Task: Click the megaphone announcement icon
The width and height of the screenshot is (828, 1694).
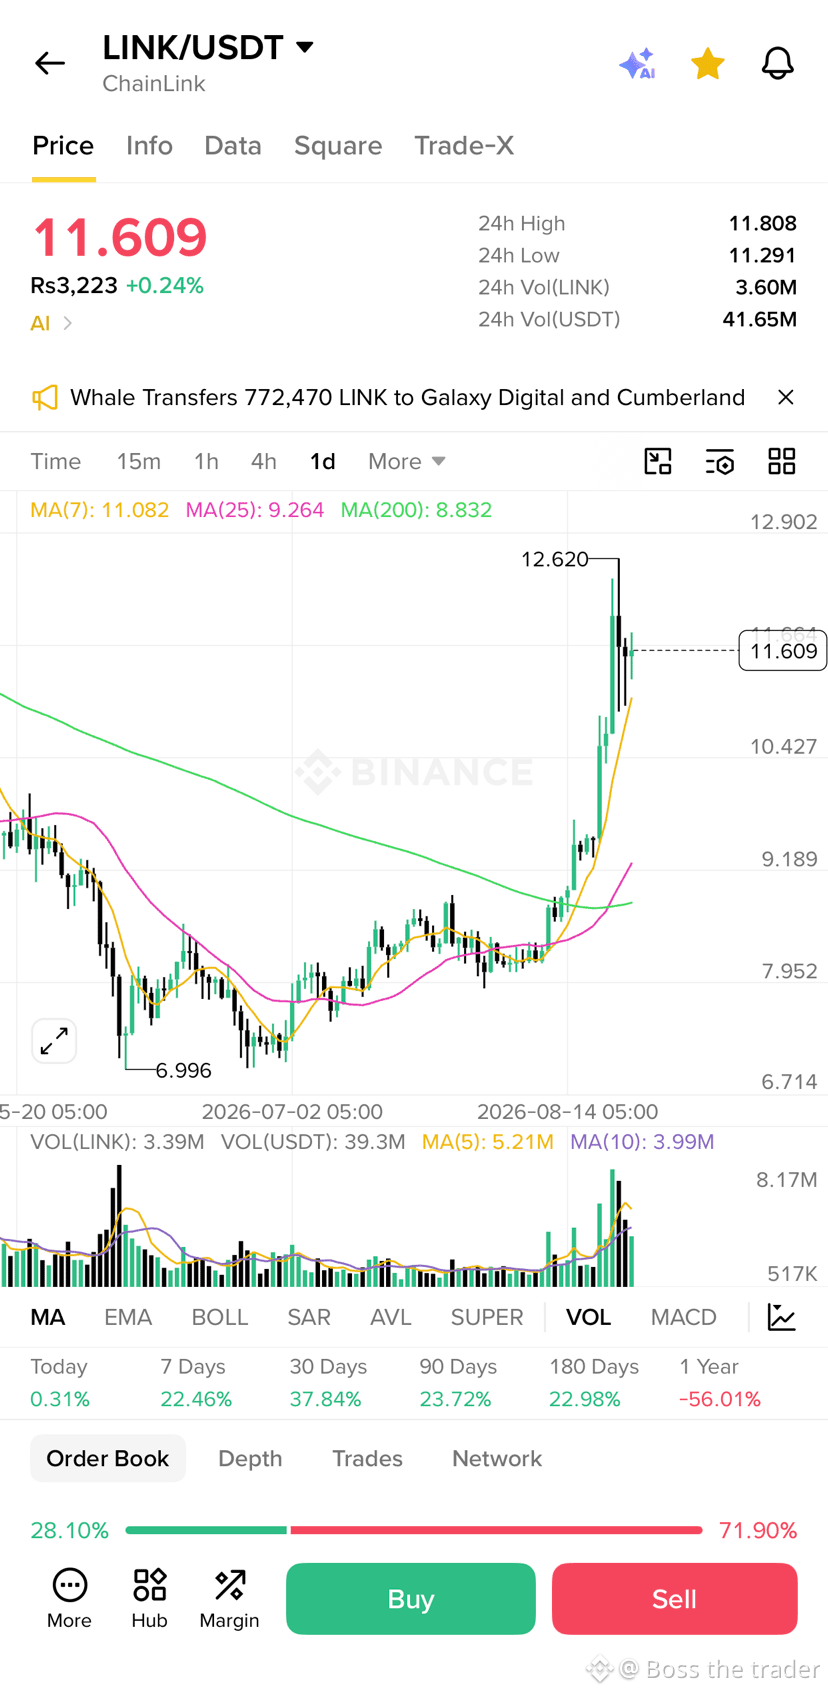Action: [45, 397]
